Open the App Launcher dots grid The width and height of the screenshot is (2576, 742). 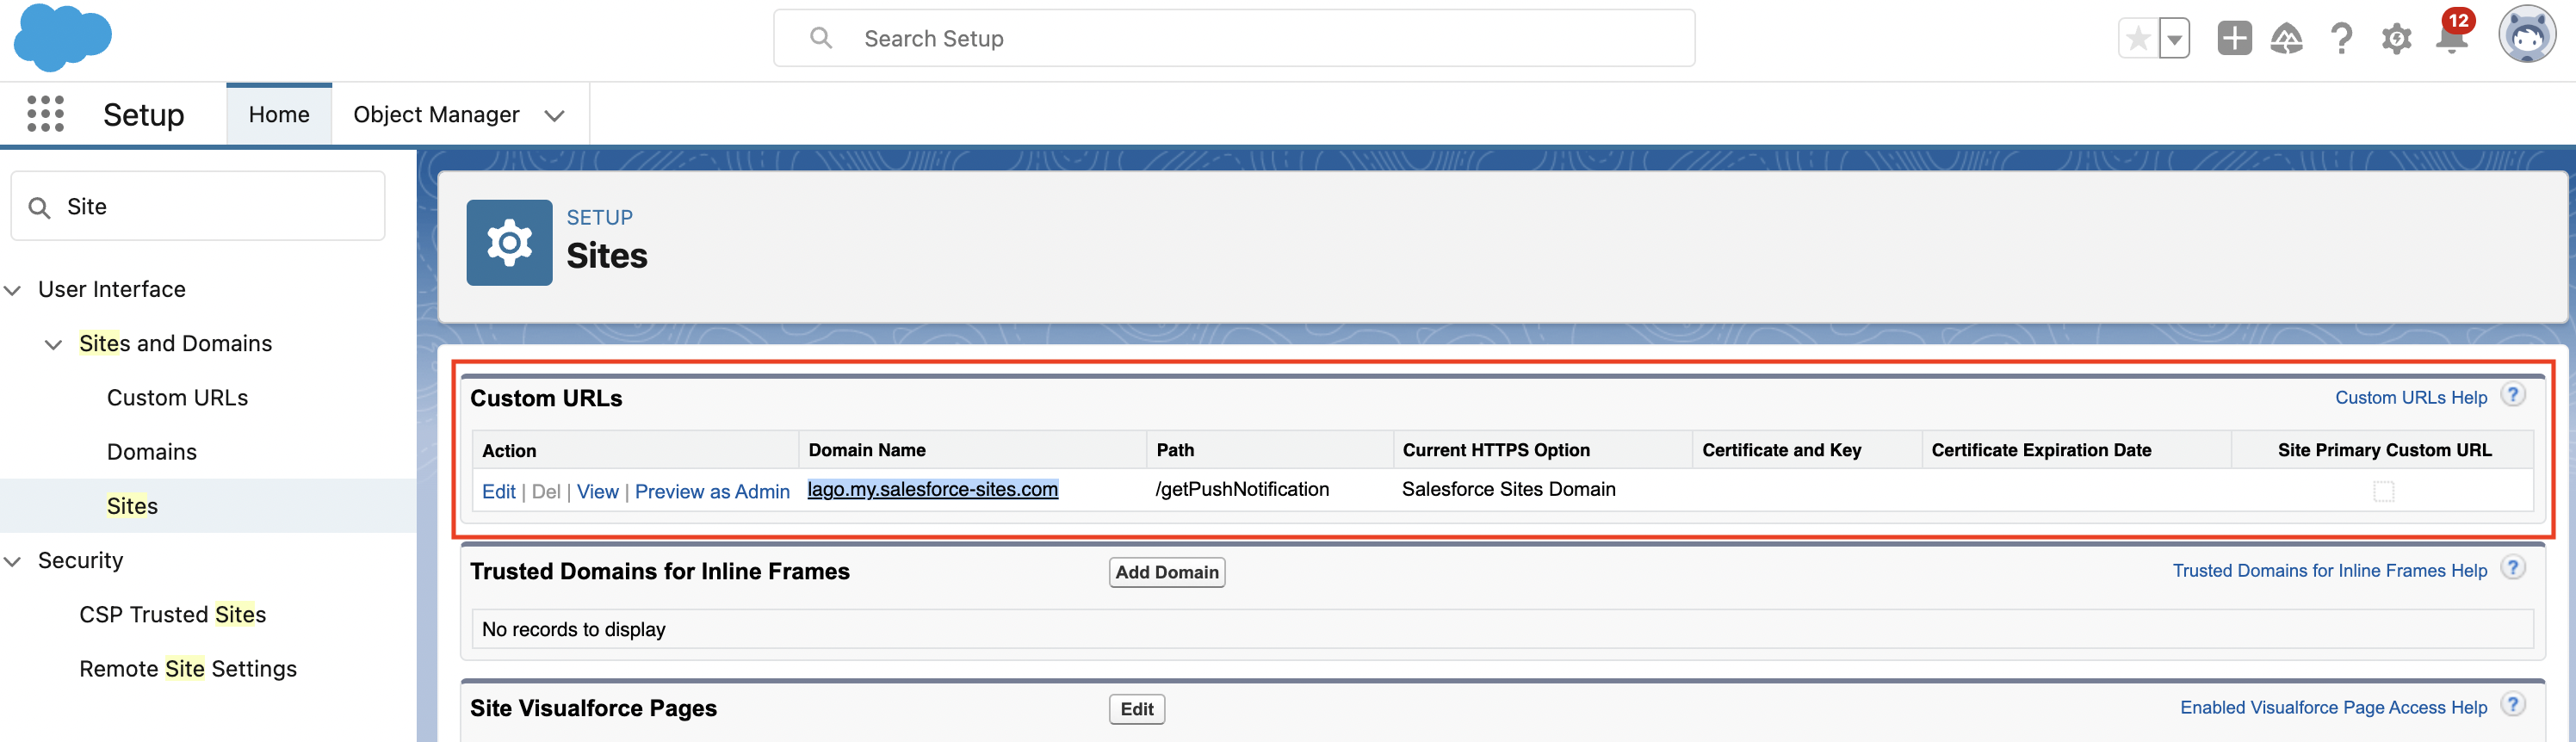(x=45, y=114)
